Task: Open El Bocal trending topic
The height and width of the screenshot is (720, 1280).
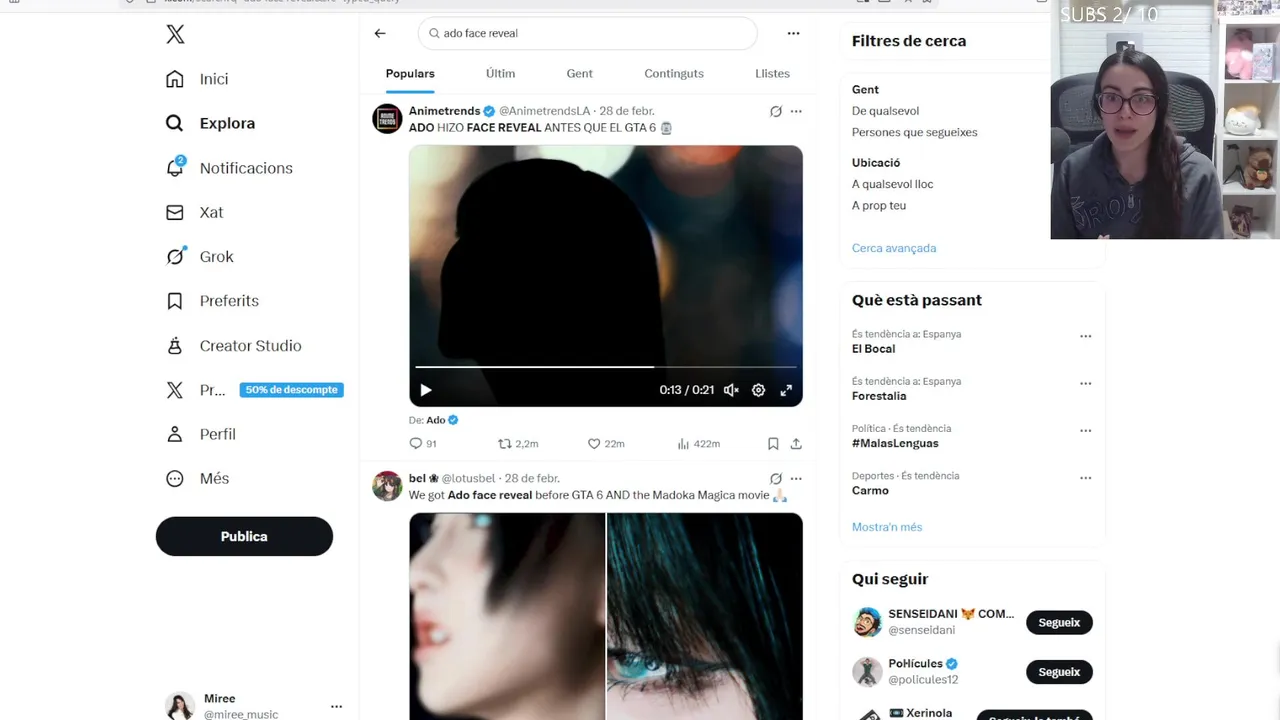Action: click(x=873, y=349)
